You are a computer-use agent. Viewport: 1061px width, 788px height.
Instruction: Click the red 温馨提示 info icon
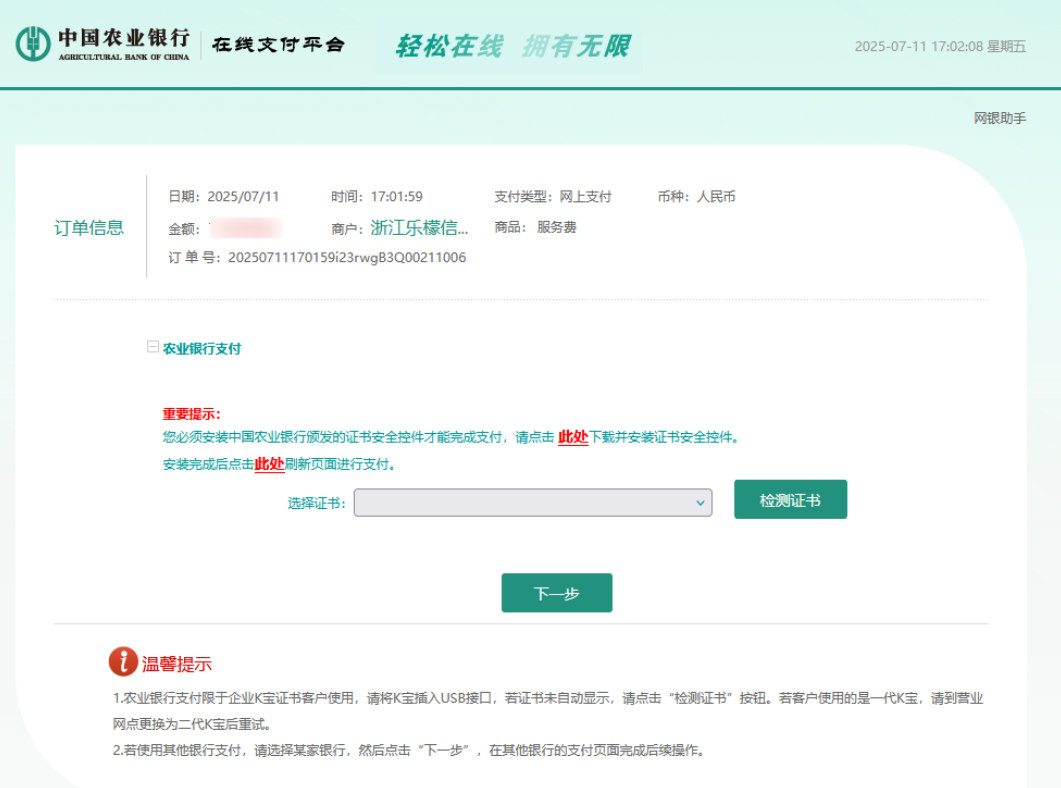(123, 662)
